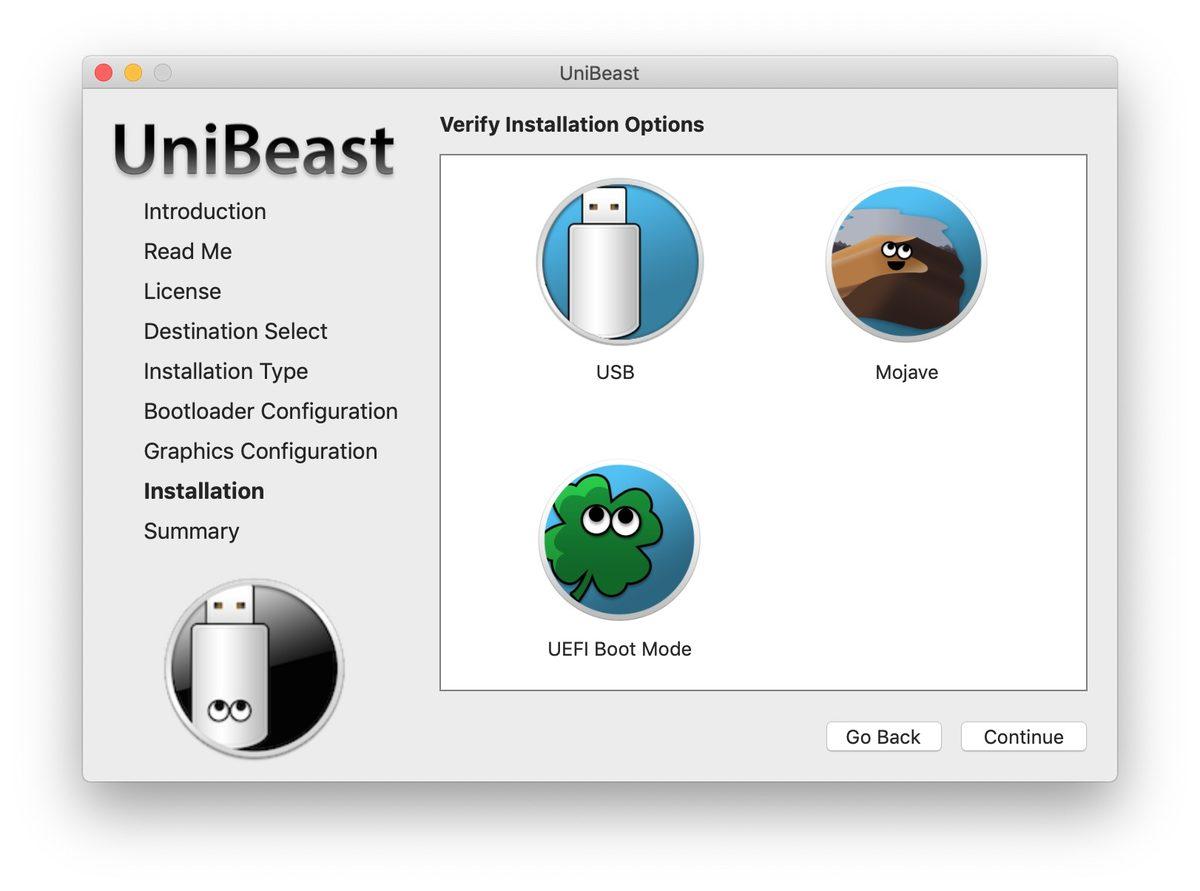
Task: Select the Summary step in sidebar
Action: point(191,532)
